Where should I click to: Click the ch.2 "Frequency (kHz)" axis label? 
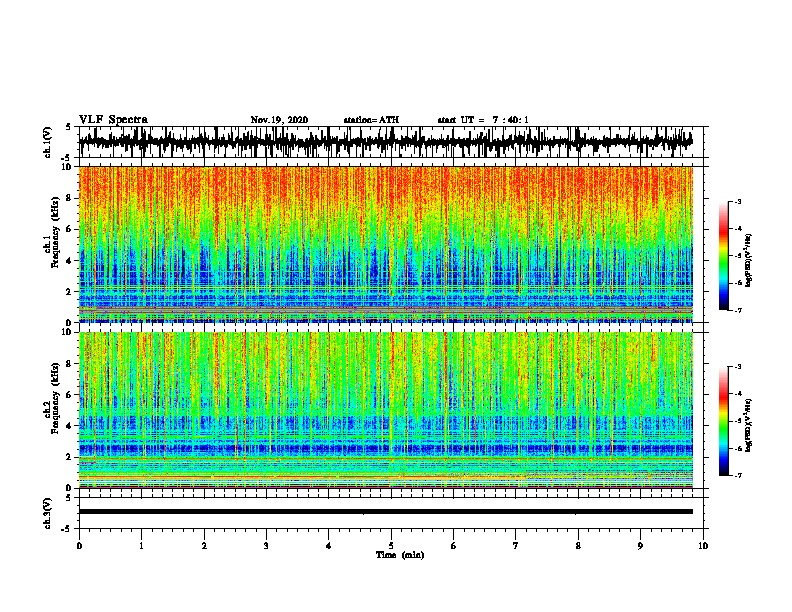(x=55, y=398)
